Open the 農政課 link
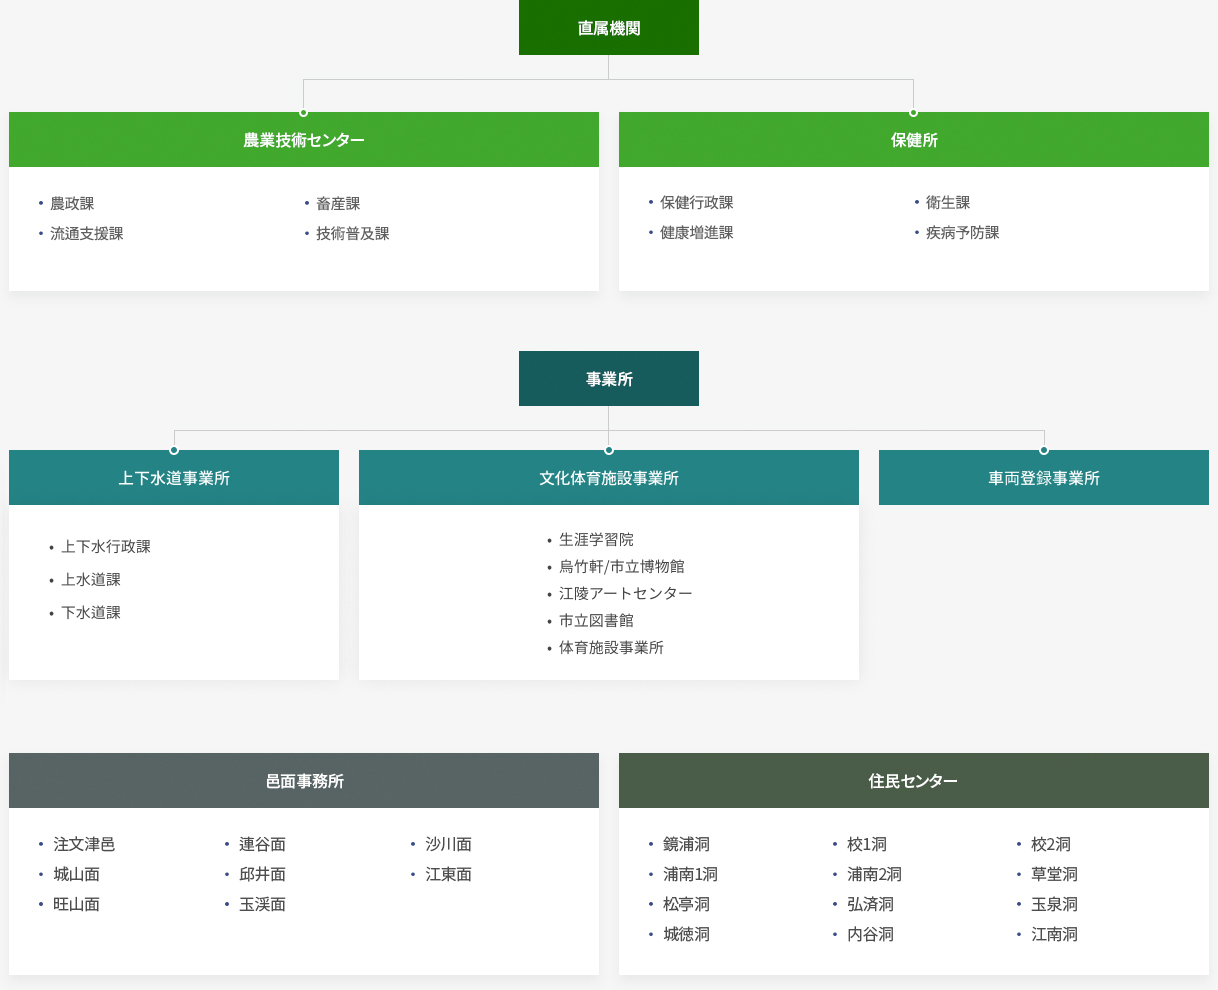The image size is (1218, 990). tap(72, 203)
